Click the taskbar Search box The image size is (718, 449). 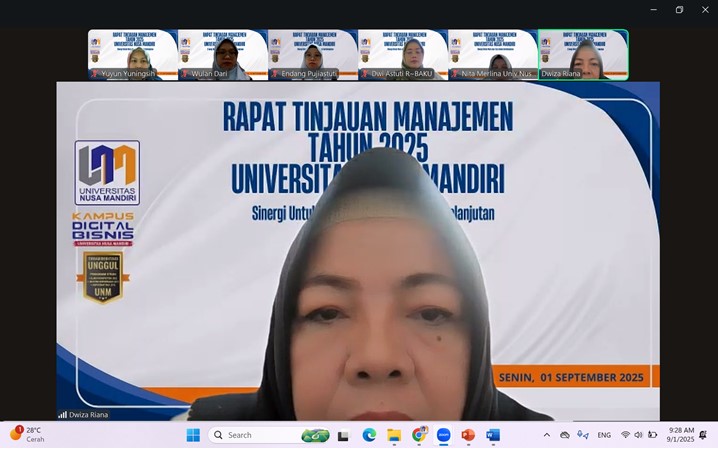coord(270,435)
